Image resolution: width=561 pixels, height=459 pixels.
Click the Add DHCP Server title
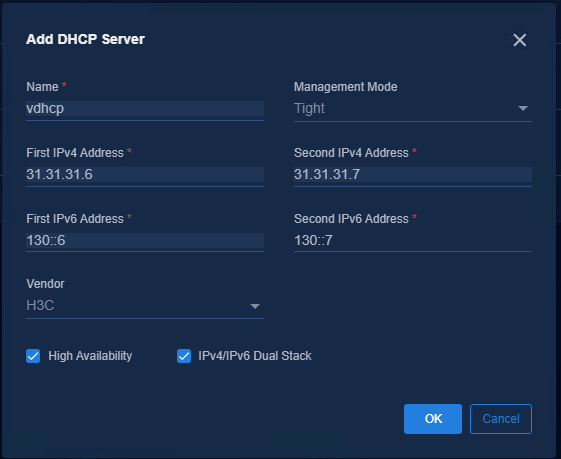click(x=85, y=39)
